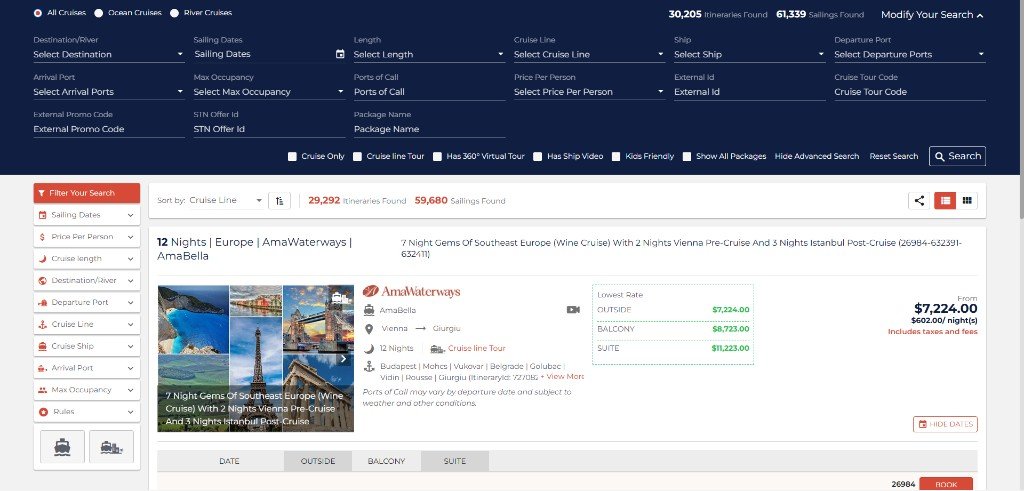The height and width of the screenshot is (491, 1024).
Task: Click the search magnifier icon
Action: coord(940,156)
